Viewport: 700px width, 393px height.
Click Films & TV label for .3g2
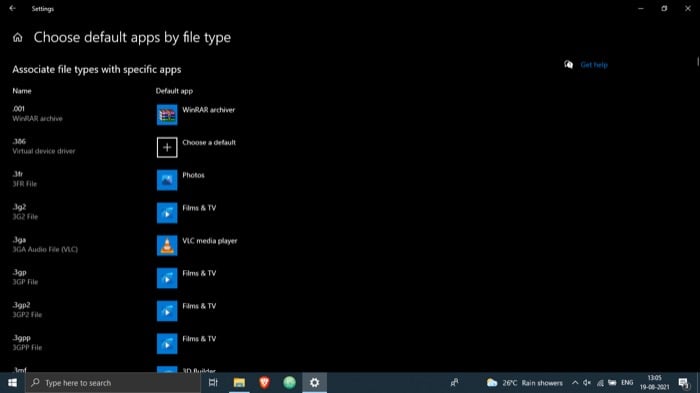click(199, 208)
